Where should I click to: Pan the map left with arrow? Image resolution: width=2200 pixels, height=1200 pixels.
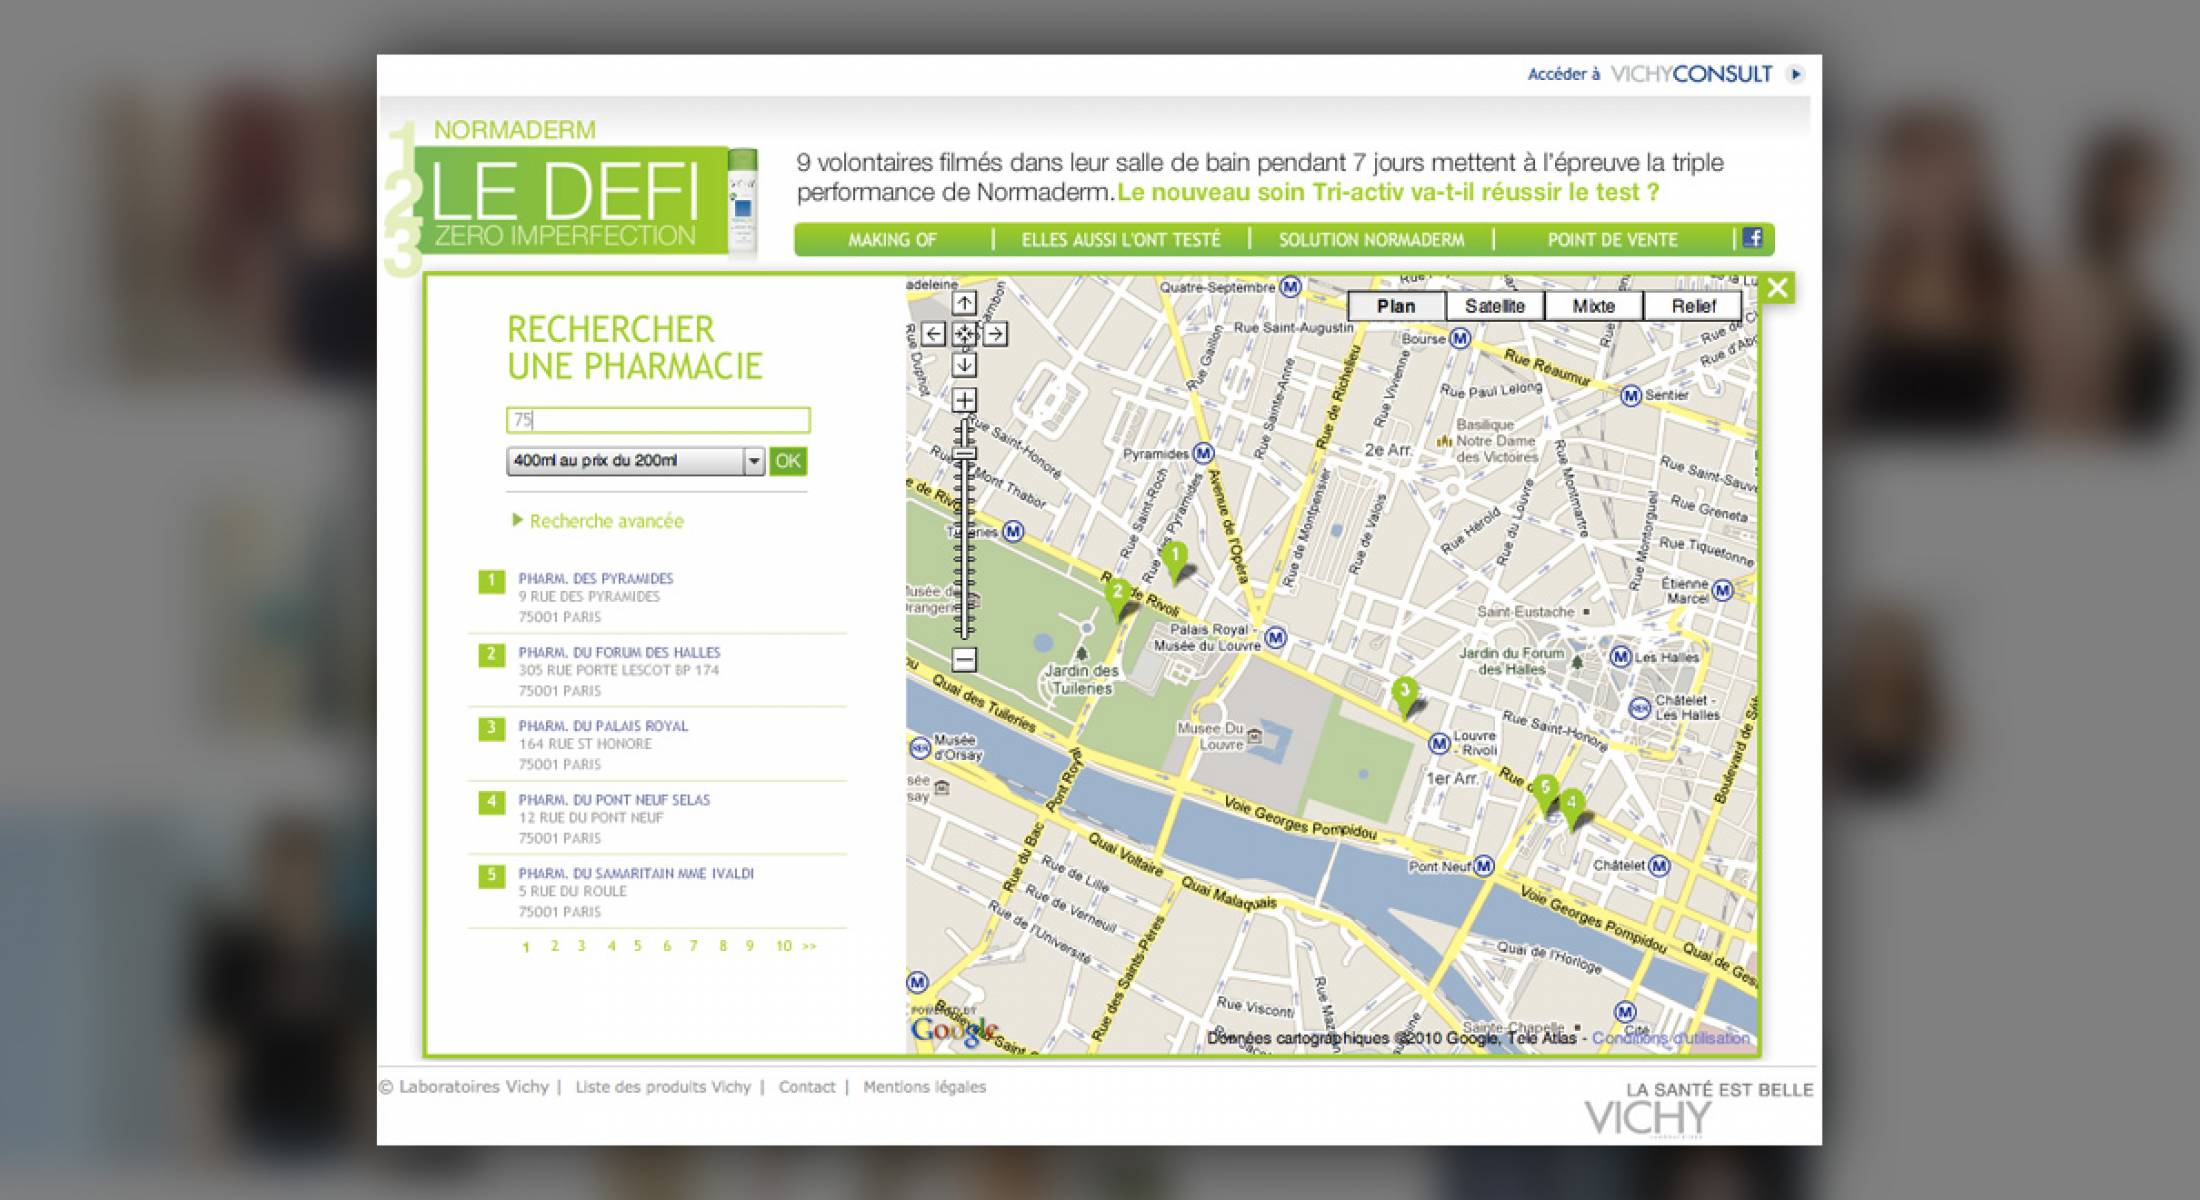pyautogui.click(x=933, y=334)
